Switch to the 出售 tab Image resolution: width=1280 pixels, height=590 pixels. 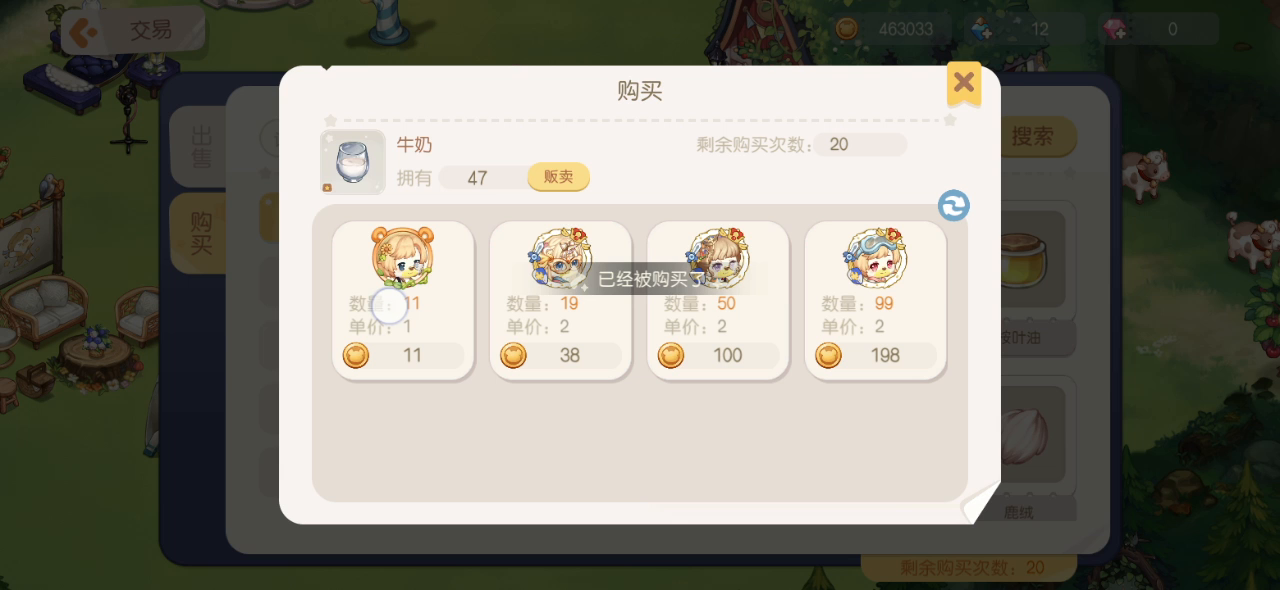coord(201,147)
